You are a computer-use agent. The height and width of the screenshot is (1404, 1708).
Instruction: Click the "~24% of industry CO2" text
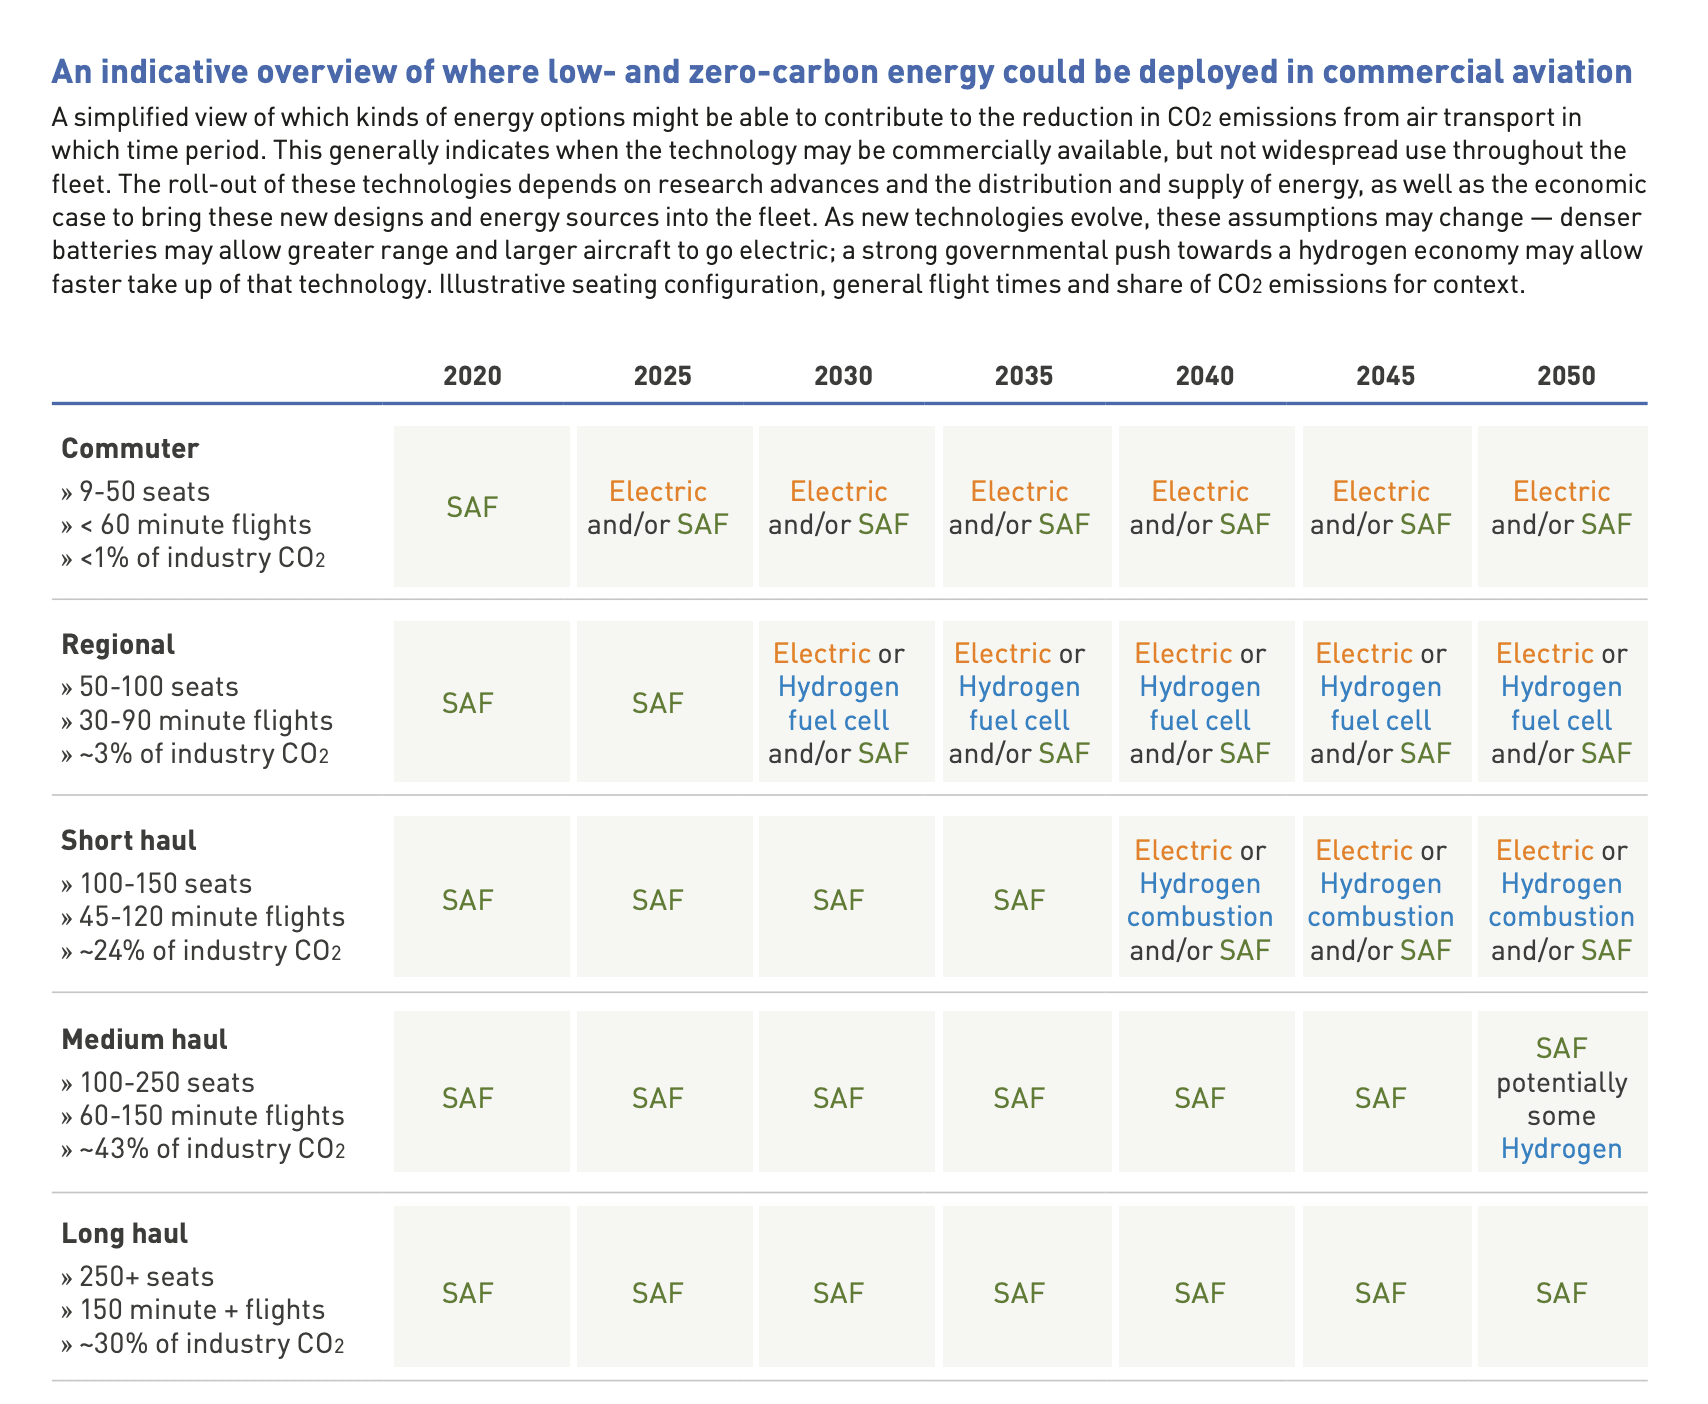pyautogui.click(x=201, y=950)
